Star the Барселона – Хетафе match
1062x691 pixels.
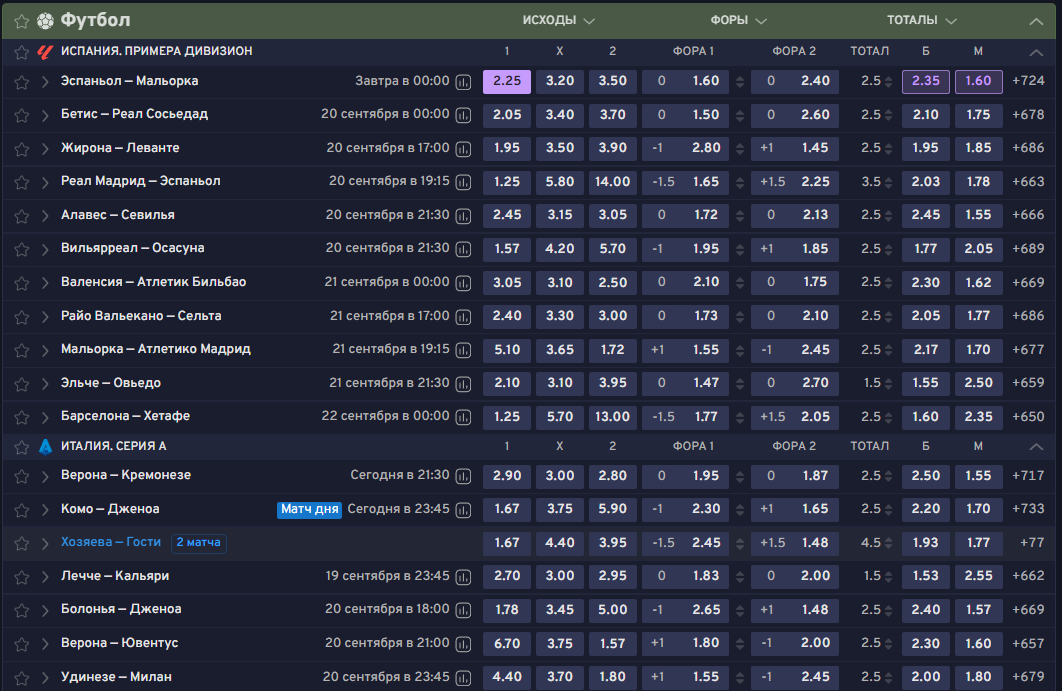(22, 418)
